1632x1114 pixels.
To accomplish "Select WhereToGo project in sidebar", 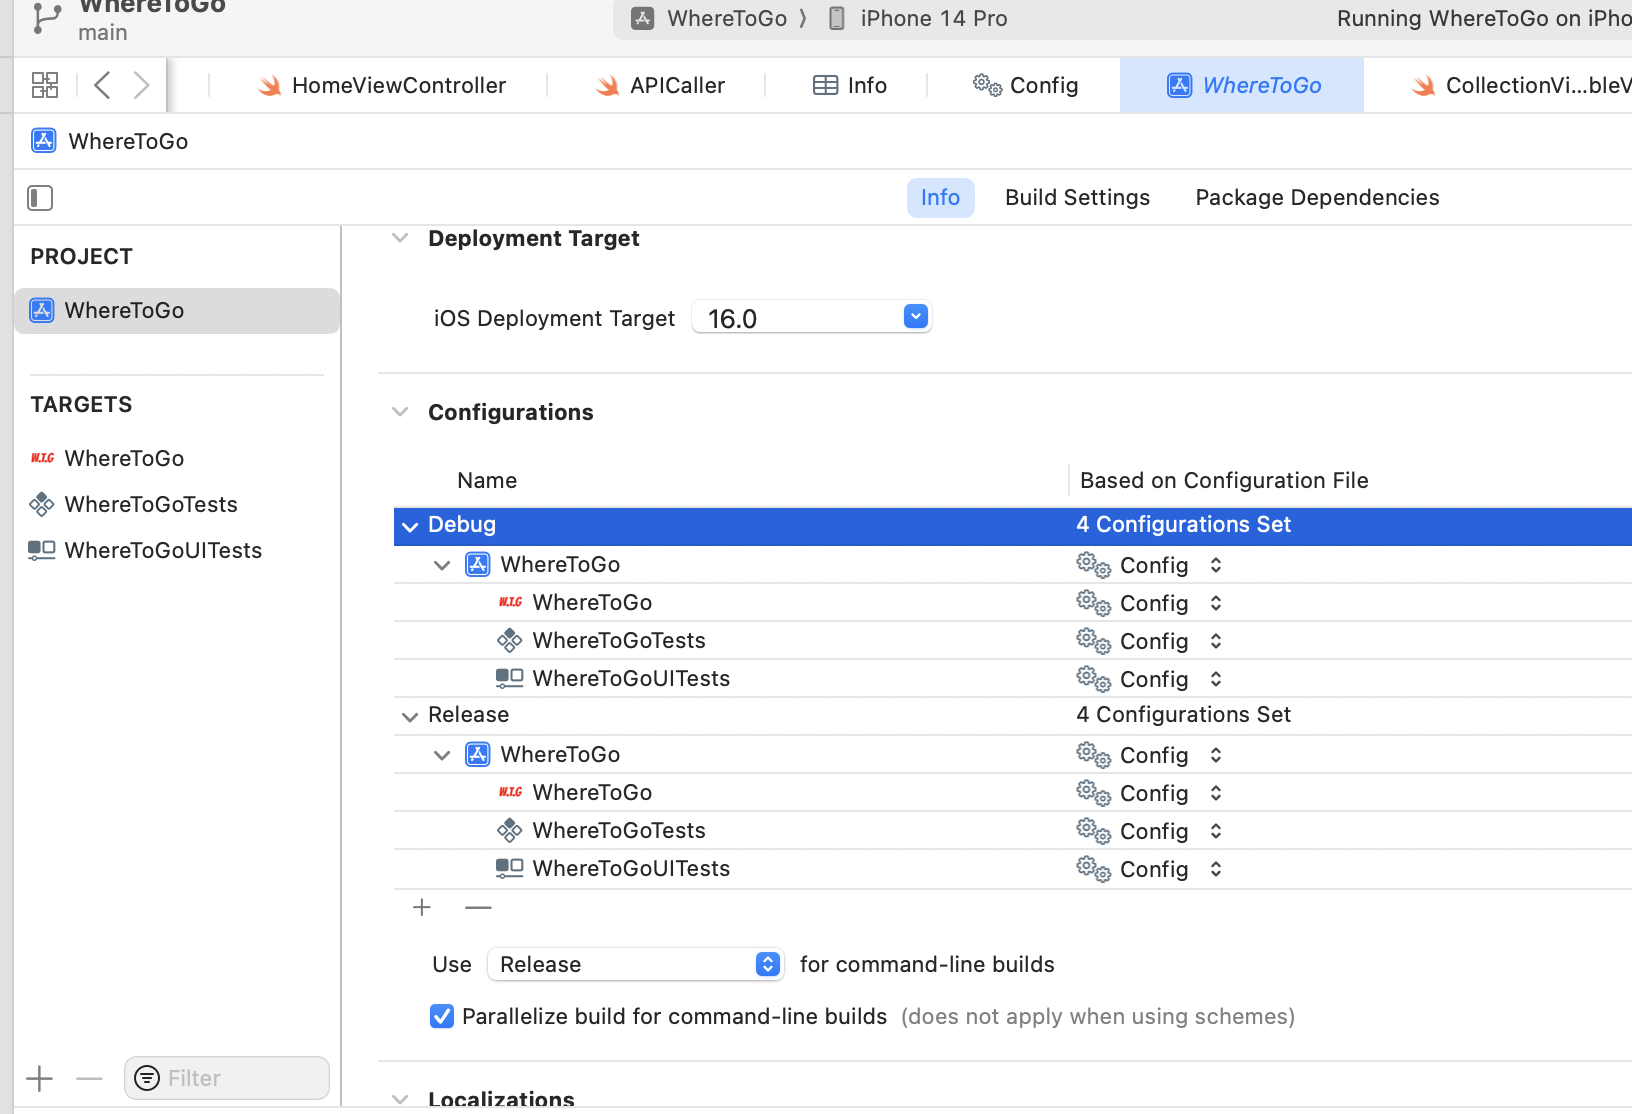I will click(x=177, y=310).
